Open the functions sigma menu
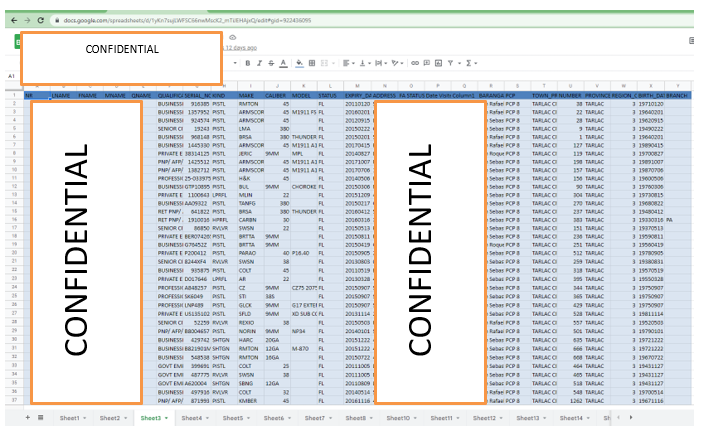724x436 pixels. [x=469, y=63]
